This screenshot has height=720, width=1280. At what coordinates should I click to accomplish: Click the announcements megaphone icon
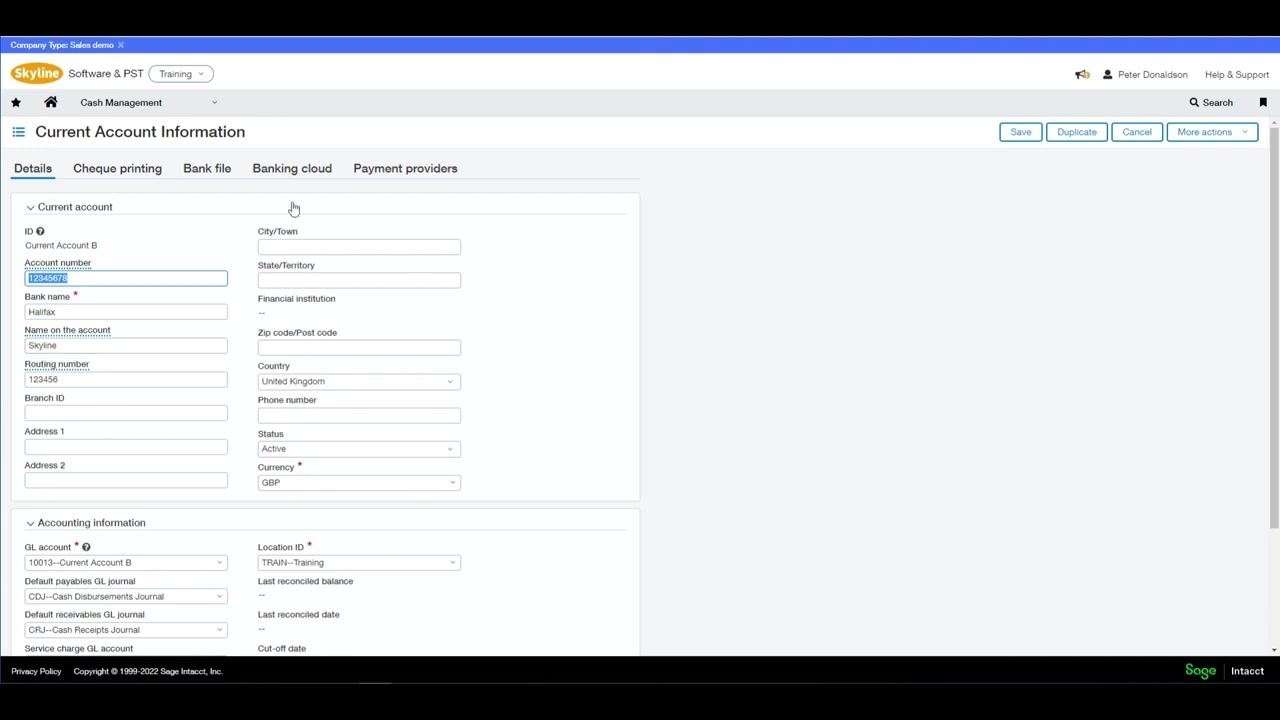(1082, 74)
